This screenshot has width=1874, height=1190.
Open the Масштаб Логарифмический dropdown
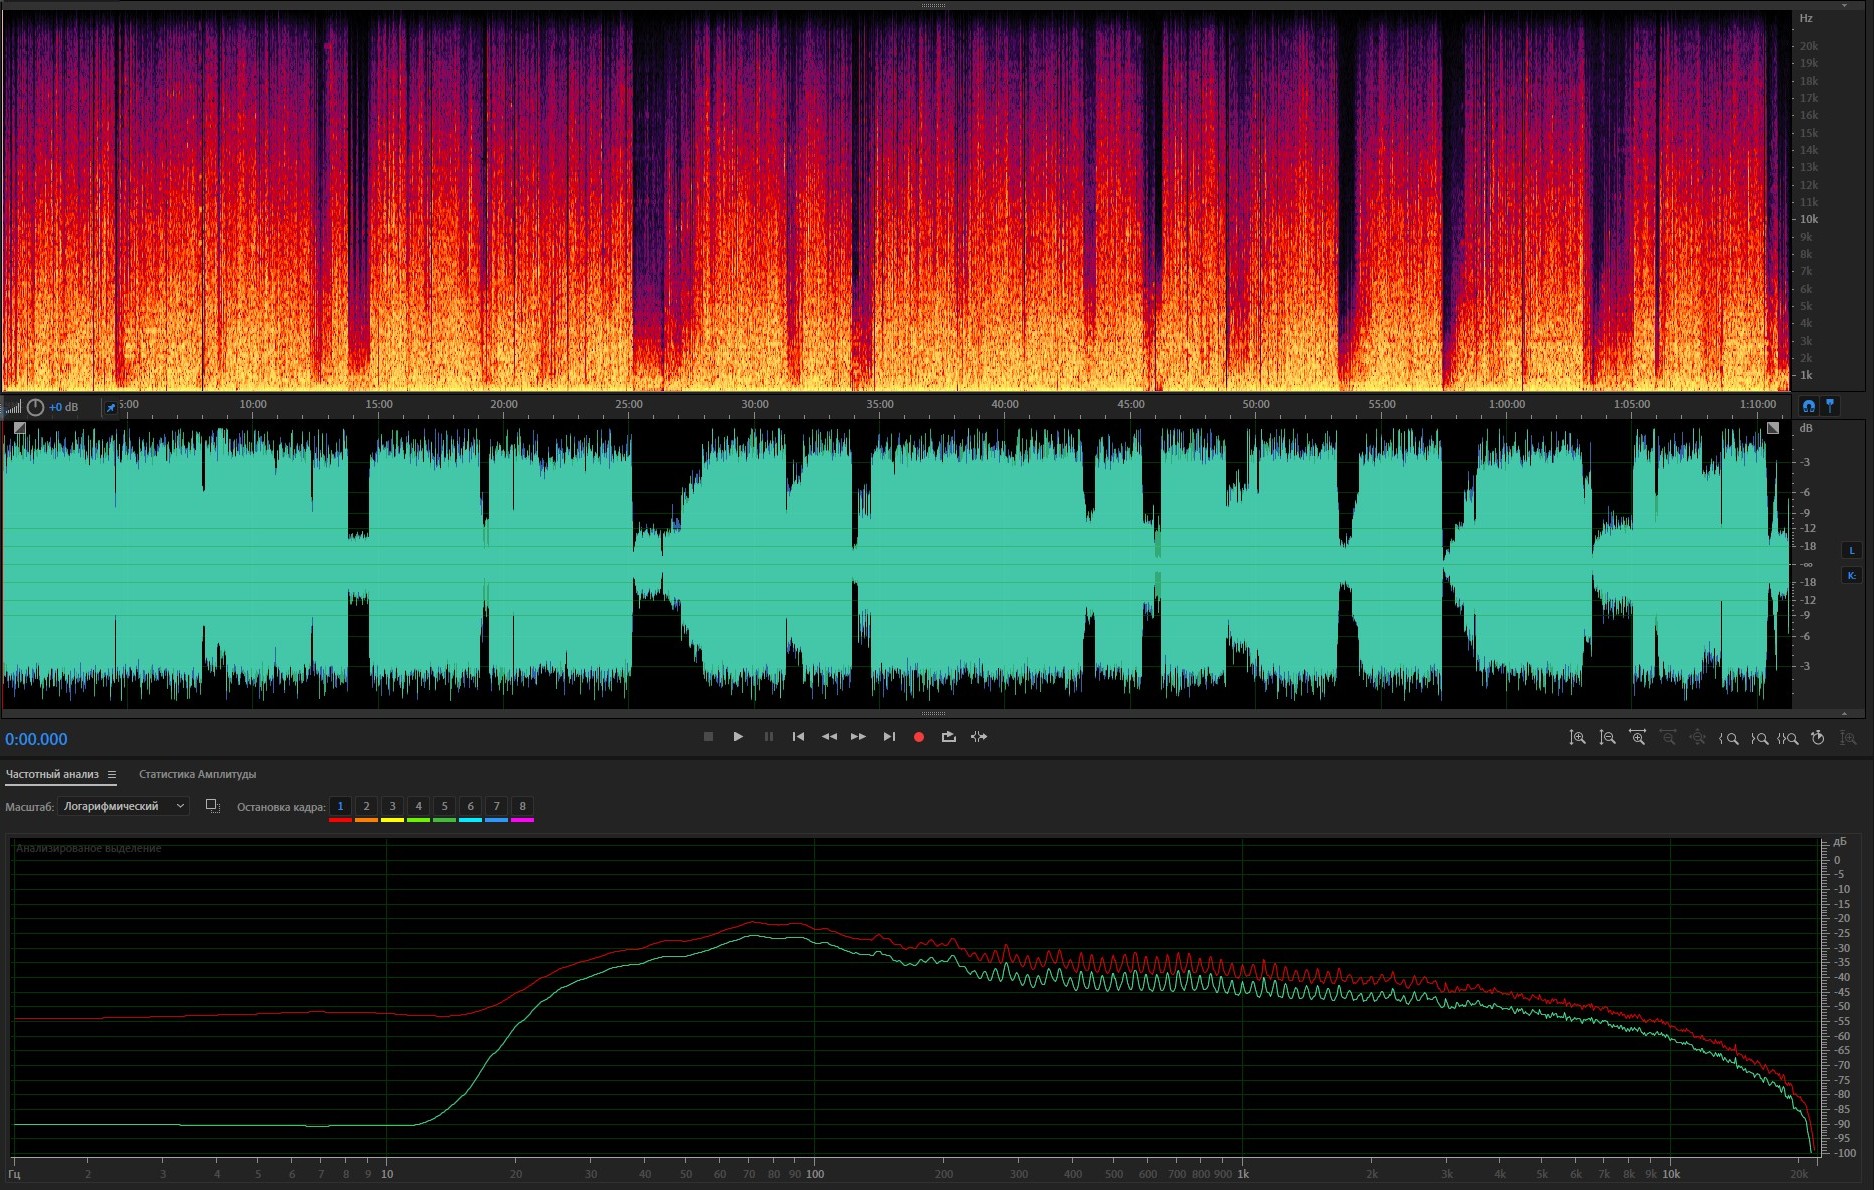click(x=123, y=806)
